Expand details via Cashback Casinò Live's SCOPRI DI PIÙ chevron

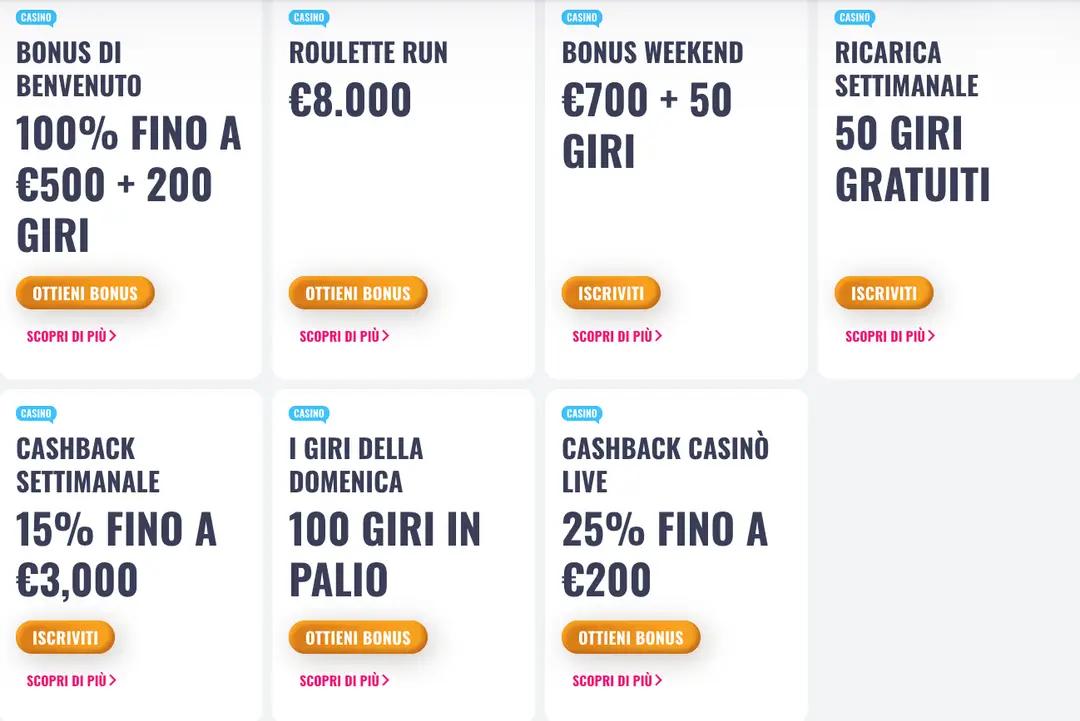pyautogui.click(x=658, y=681)
